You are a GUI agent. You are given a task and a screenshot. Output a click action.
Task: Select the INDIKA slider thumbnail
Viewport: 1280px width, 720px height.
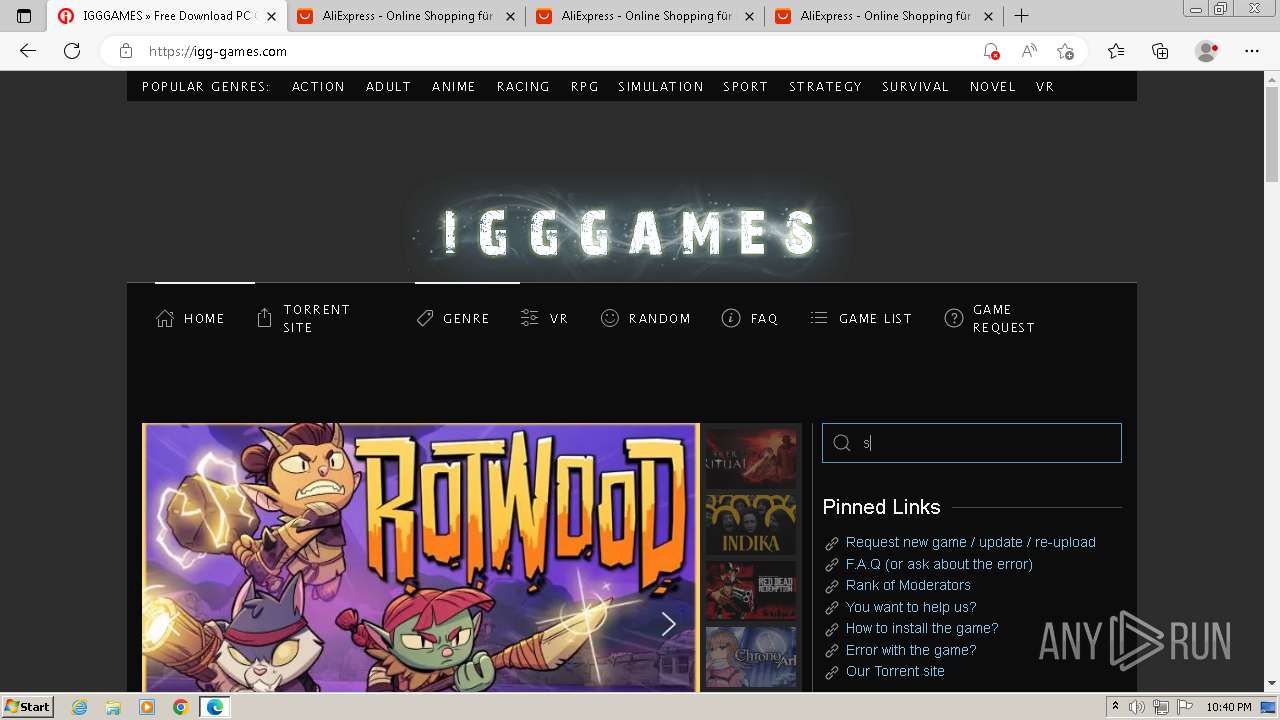click(x=751, y=525)
